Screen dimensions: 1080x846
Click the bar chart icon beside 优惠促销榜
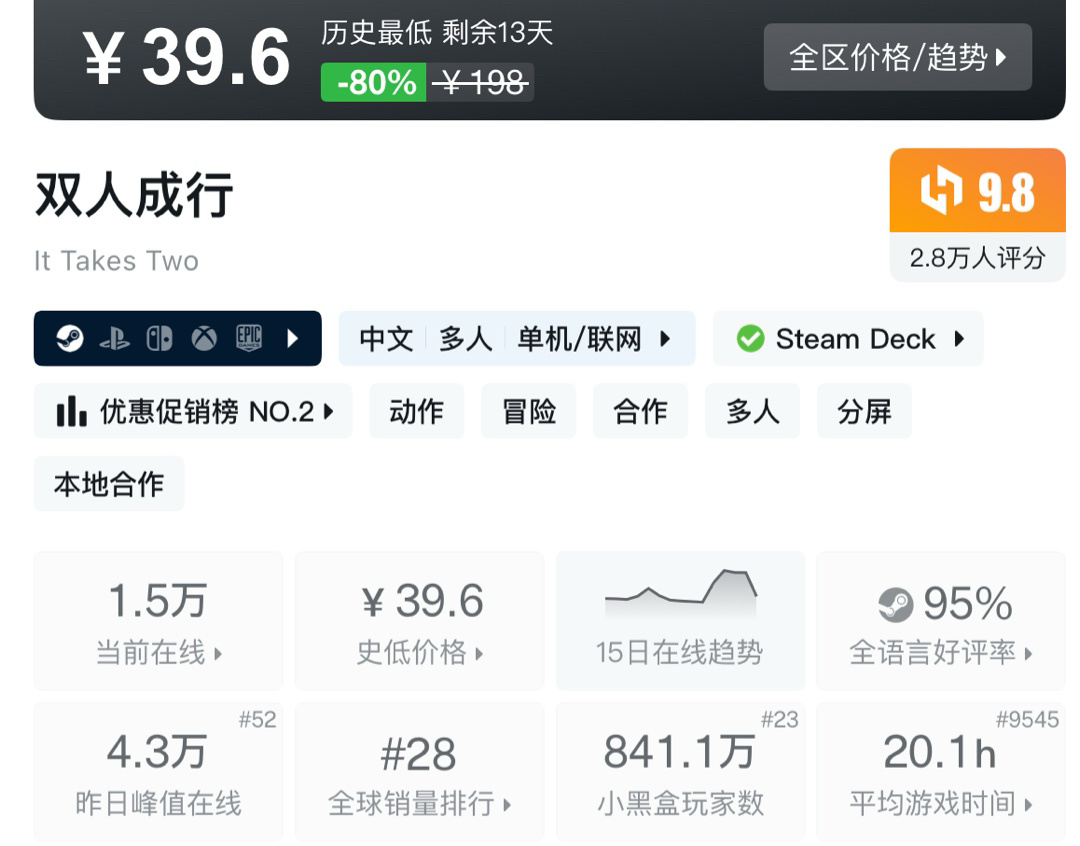[71, 411]
